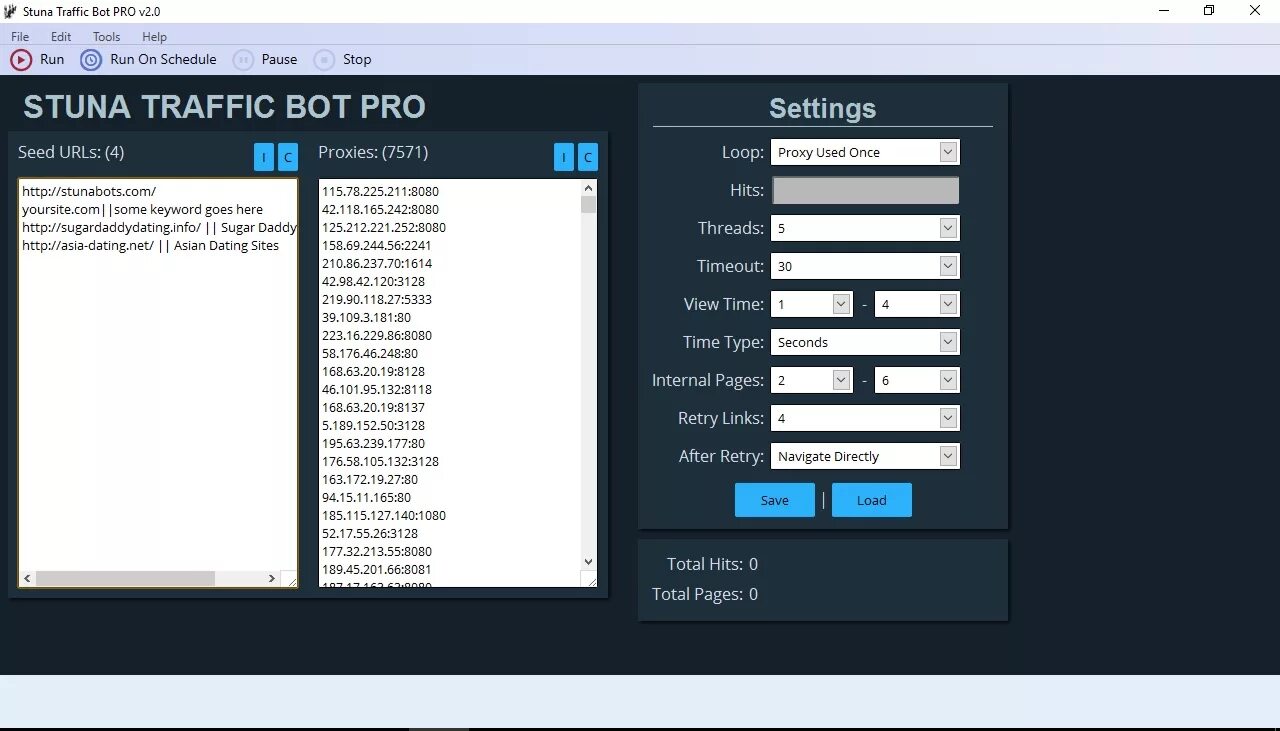Screen dimensions: 1280x731
Task: Click proxy 42.98.42.120:3128
Action: point(373,281)
